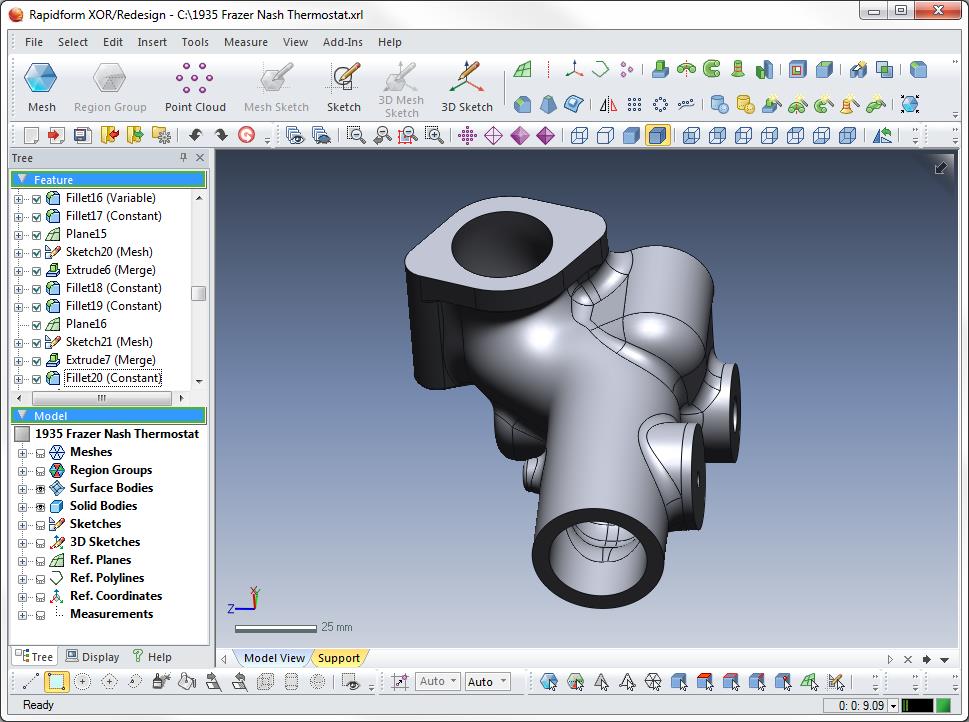Click the ref coordinate icon
969x722 pixels.
[x=574, y=69]
